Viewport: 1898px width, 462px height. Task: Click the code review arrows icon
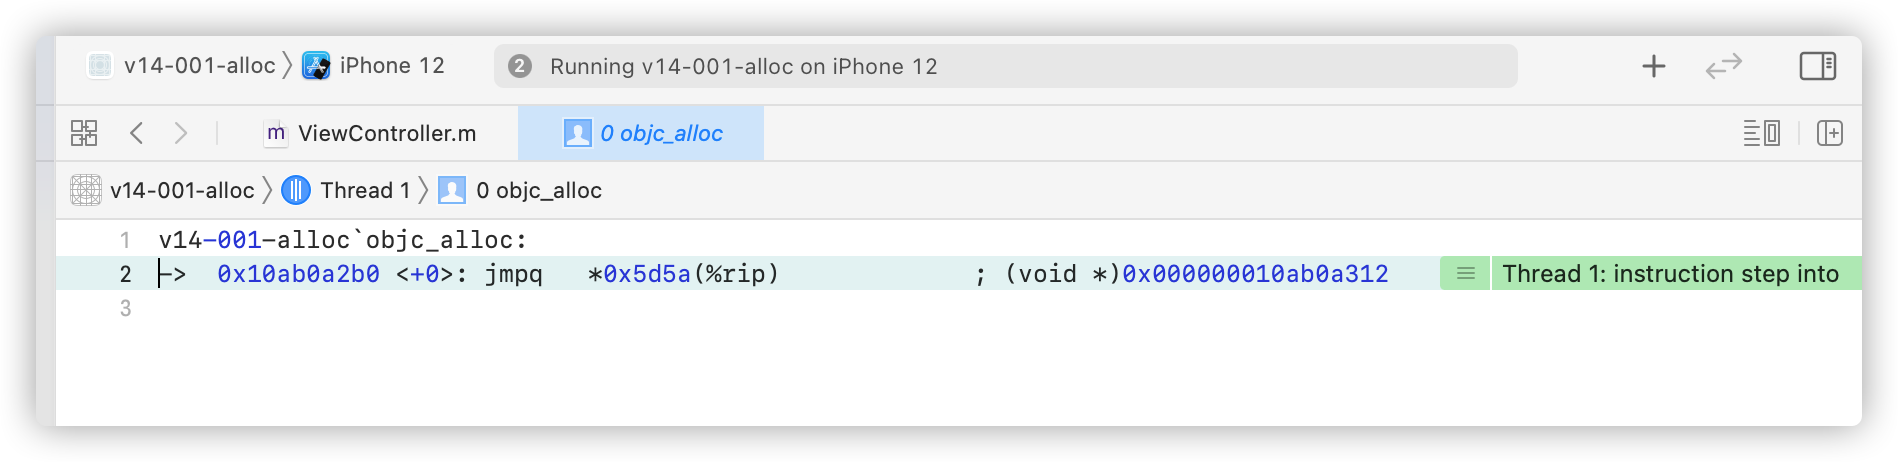point(1724,66)
